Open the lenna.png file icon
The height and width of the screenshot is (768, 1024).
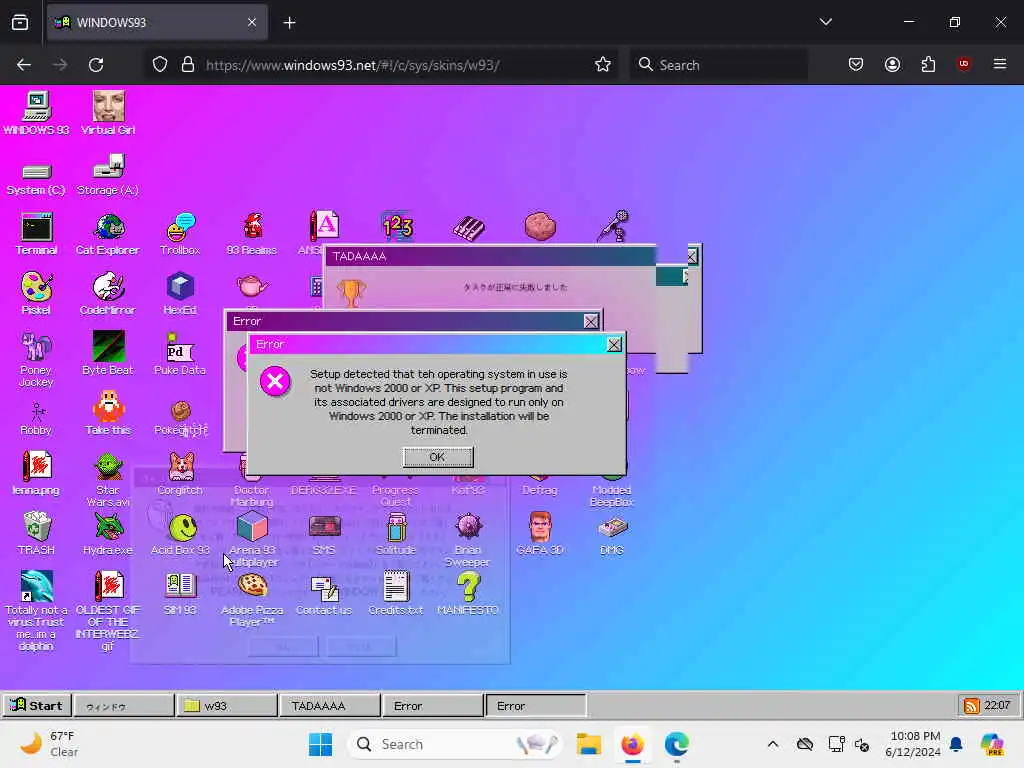pos(36,473)
